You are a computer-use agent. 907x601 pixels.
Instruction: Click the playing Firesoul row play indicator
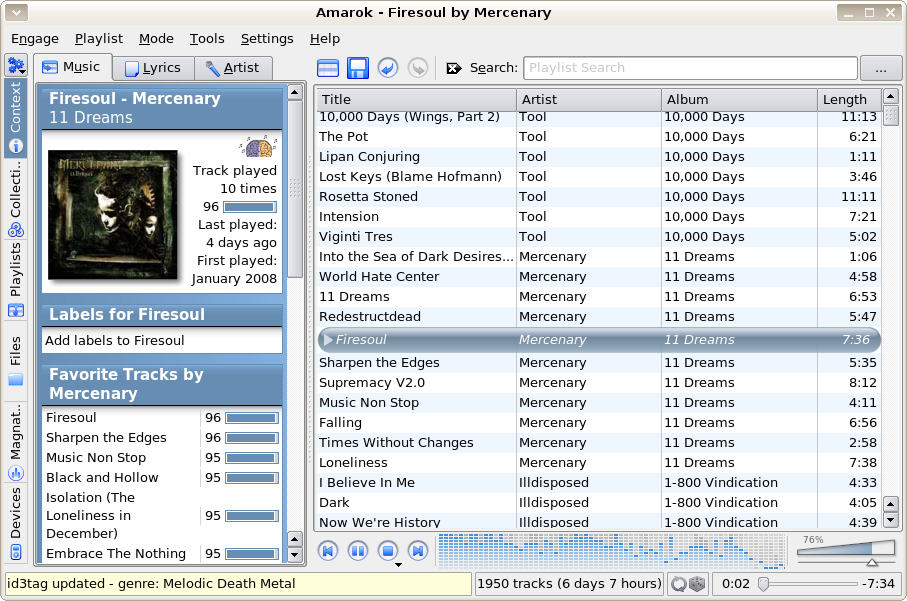[x=328, y=340]
